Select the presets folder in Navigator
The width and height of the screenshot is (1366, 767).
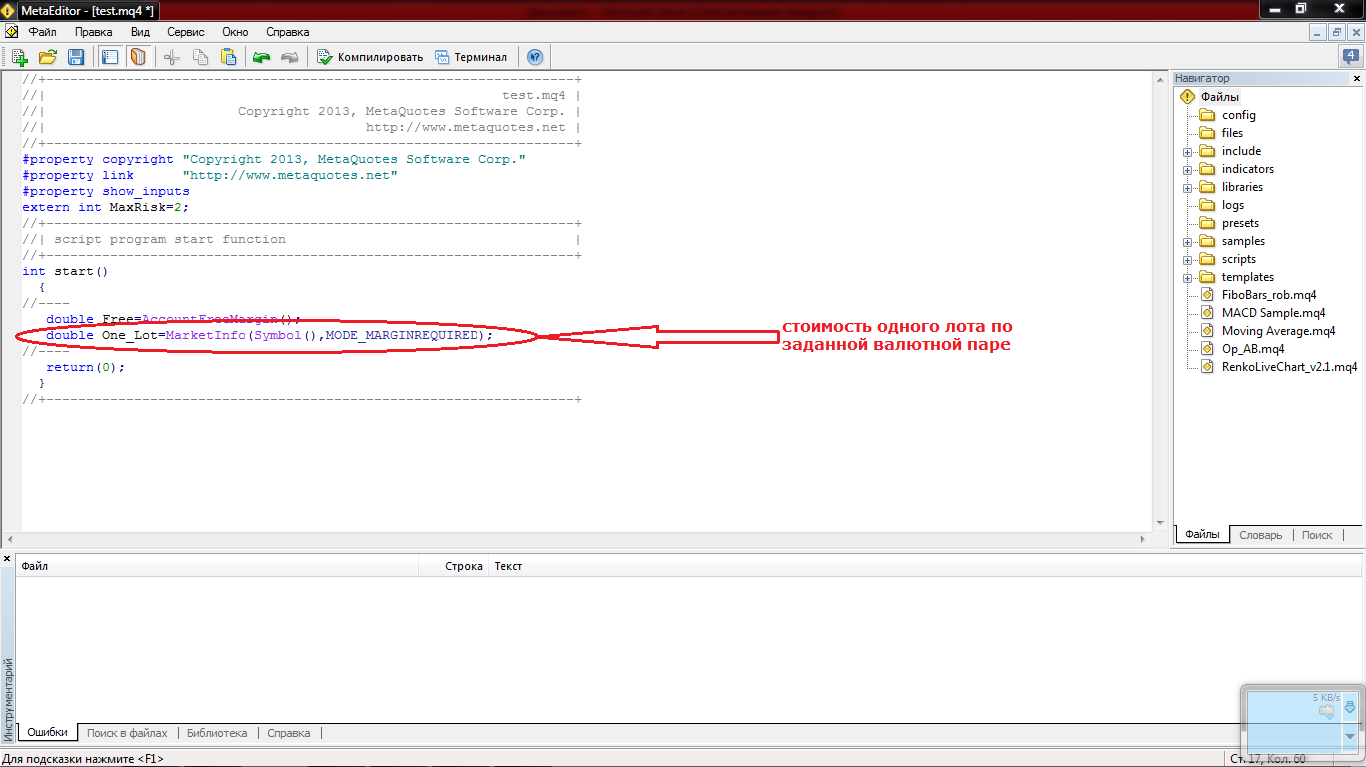click(1240, 223)
